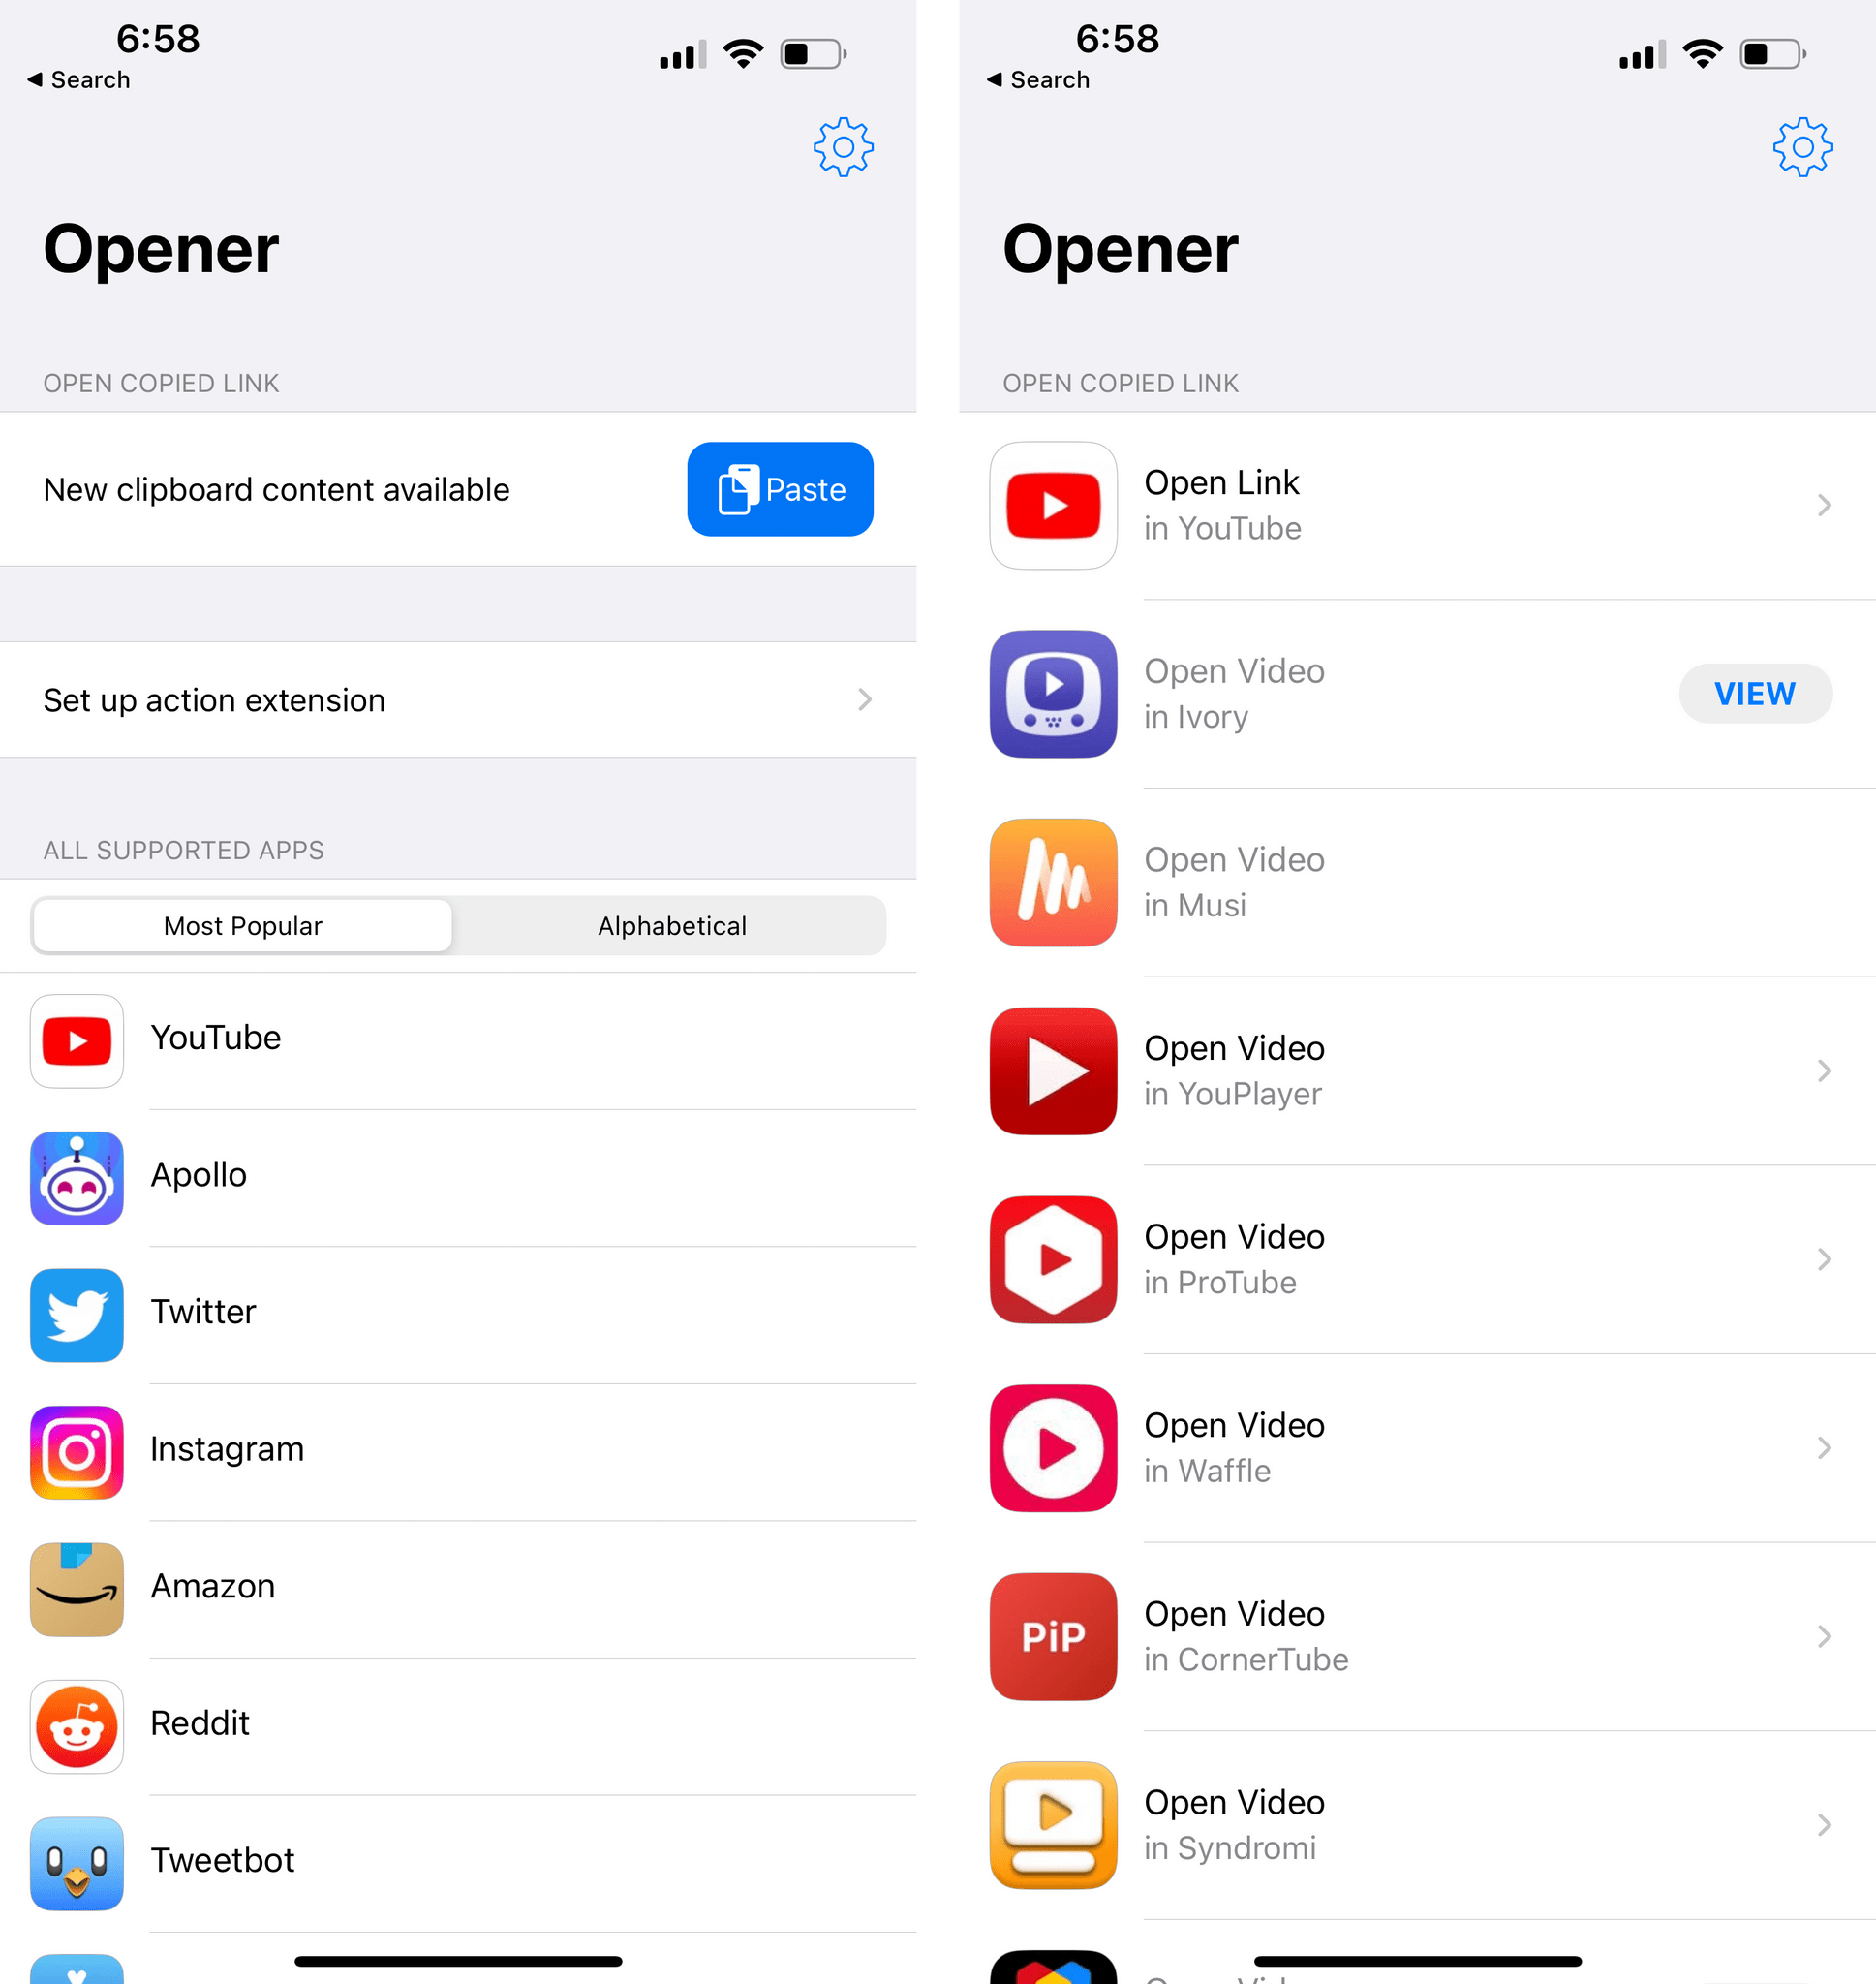Click the YouTube app icon

77,1038
